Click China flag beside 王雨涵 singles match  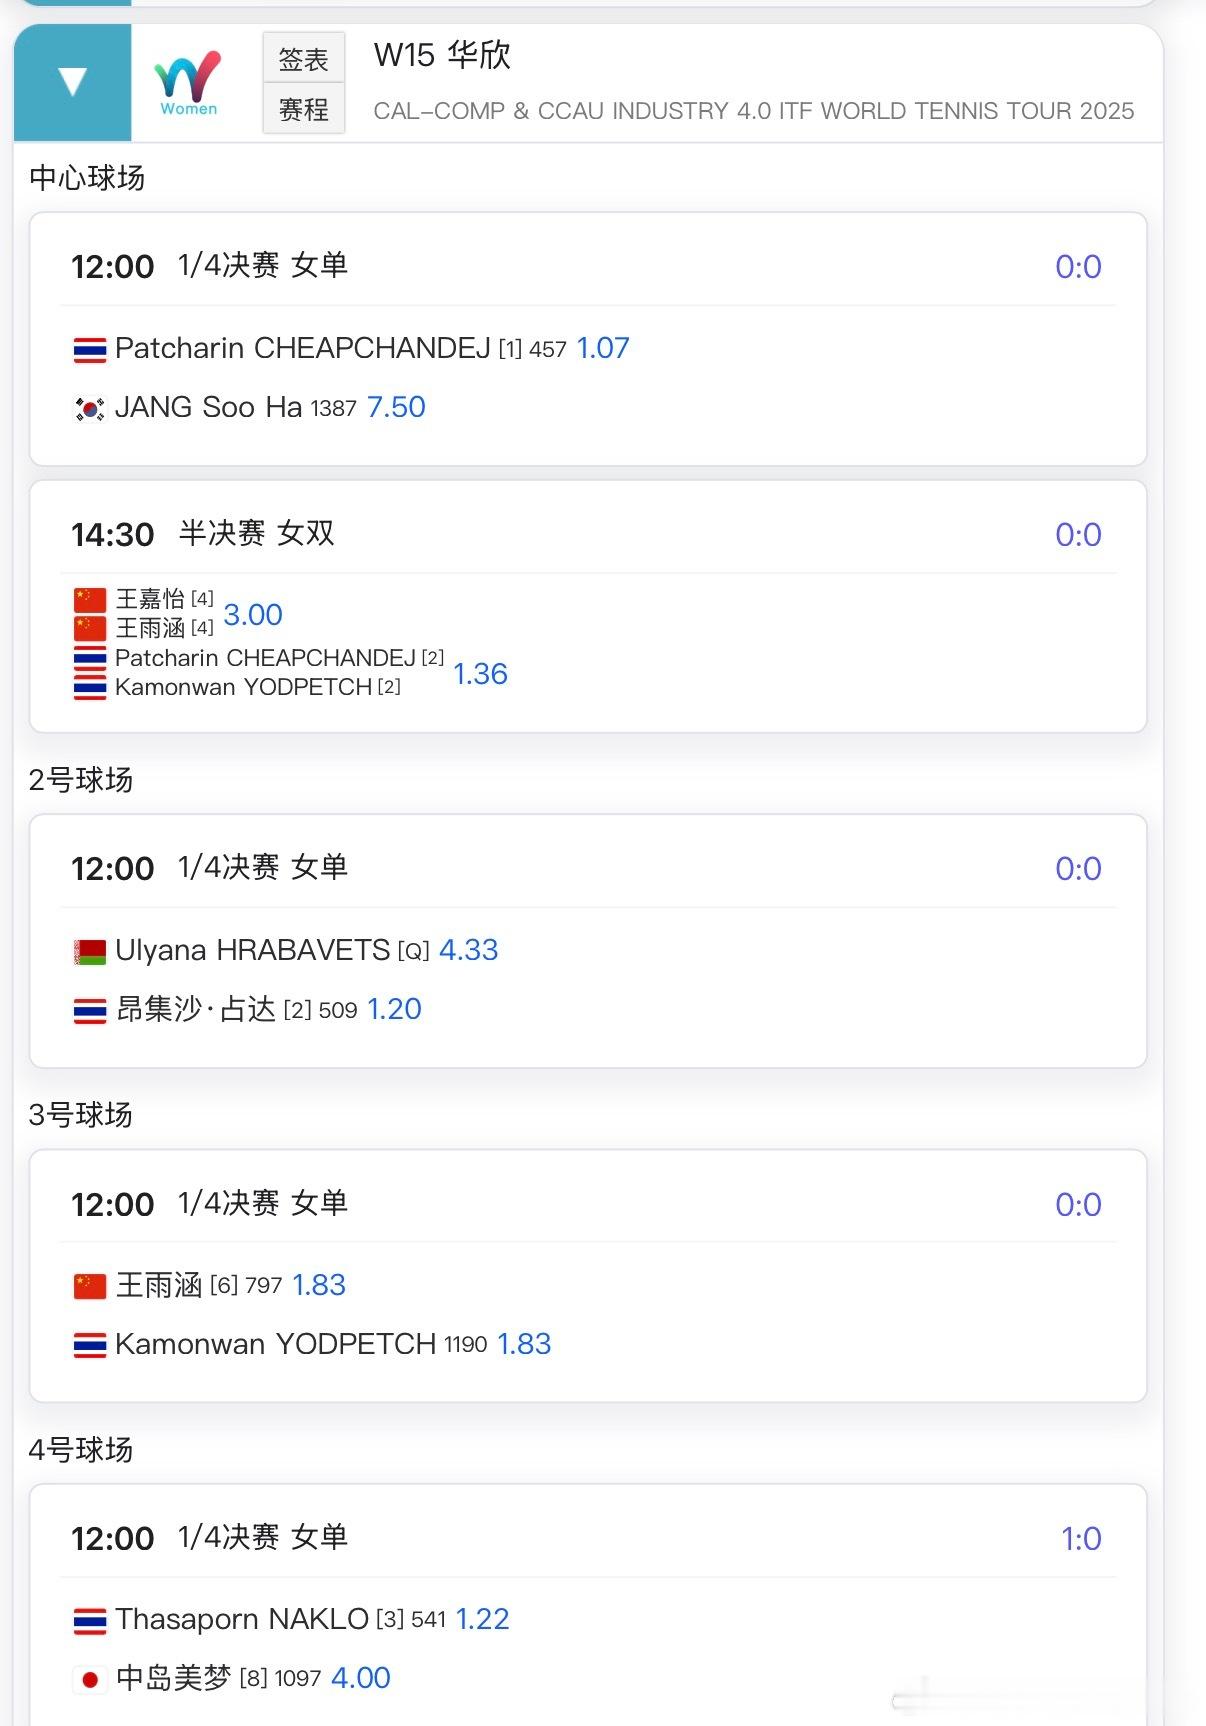(x=90, y=1286)
